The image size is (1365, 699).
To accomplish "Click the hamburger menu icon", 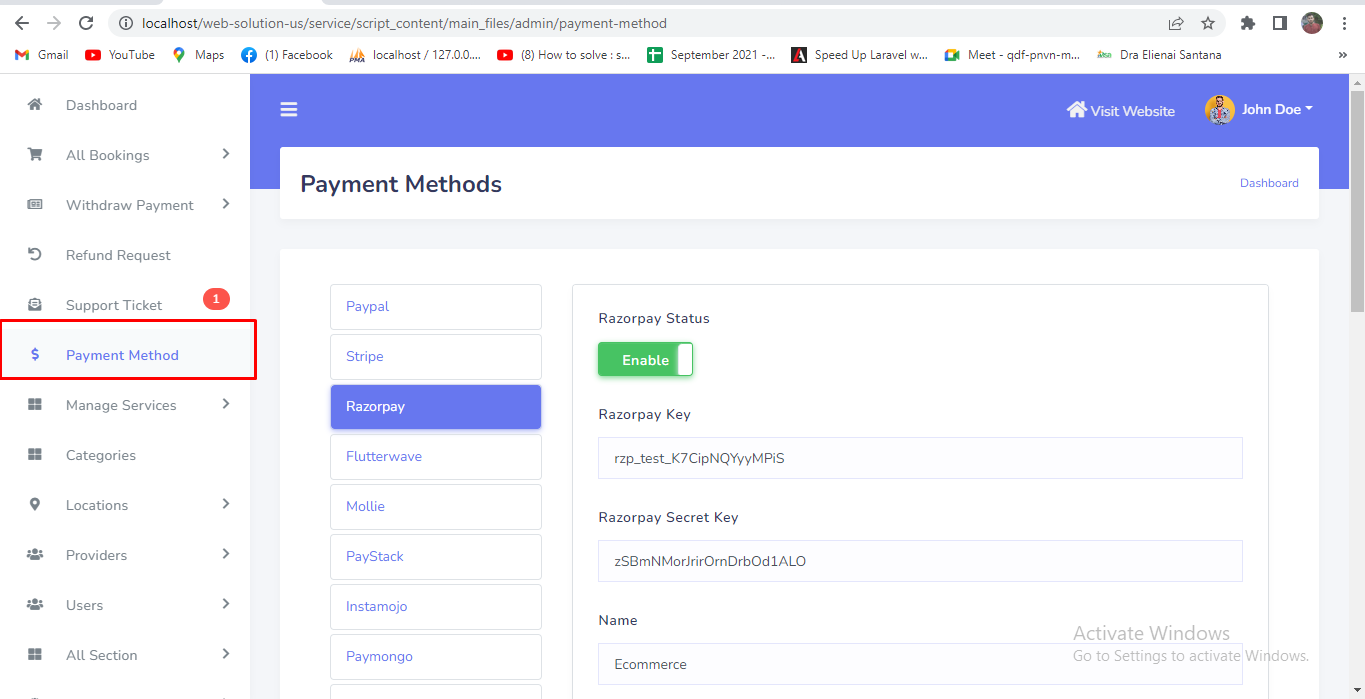I will tap(289, 110).
